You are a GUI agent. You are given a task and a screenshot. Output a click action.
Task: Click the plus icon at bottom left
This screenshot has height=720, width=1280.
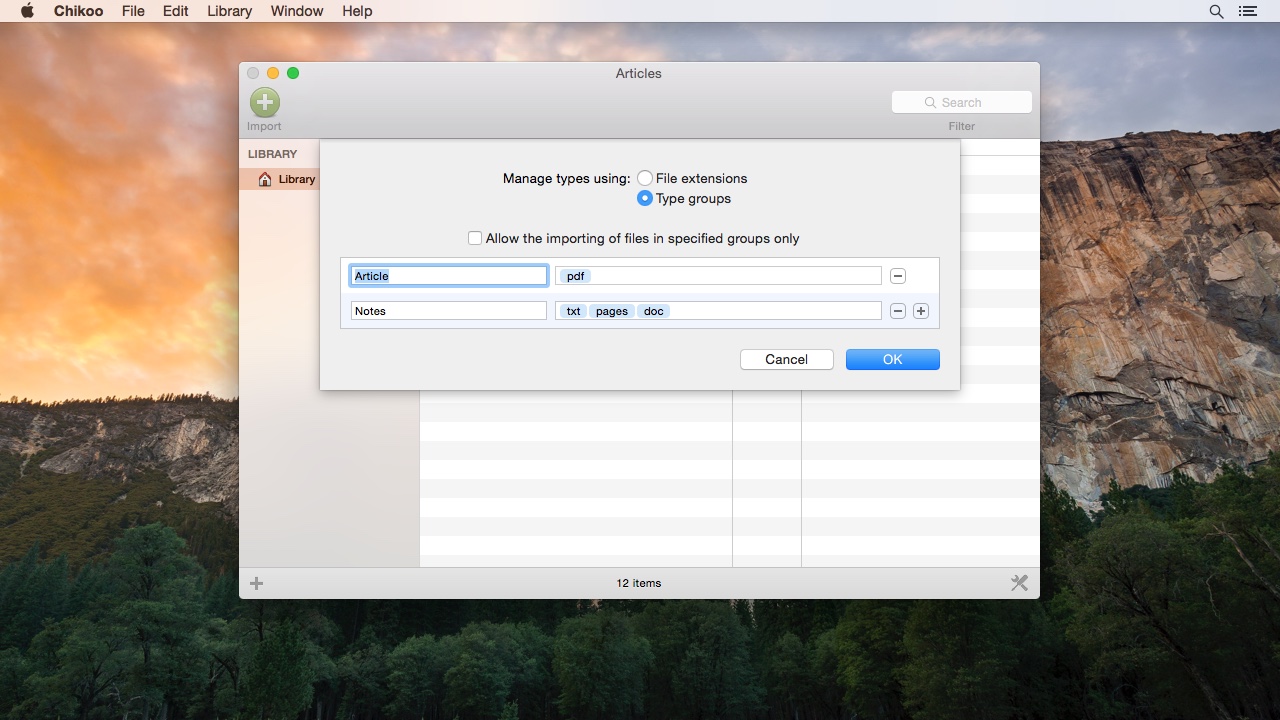257,583
